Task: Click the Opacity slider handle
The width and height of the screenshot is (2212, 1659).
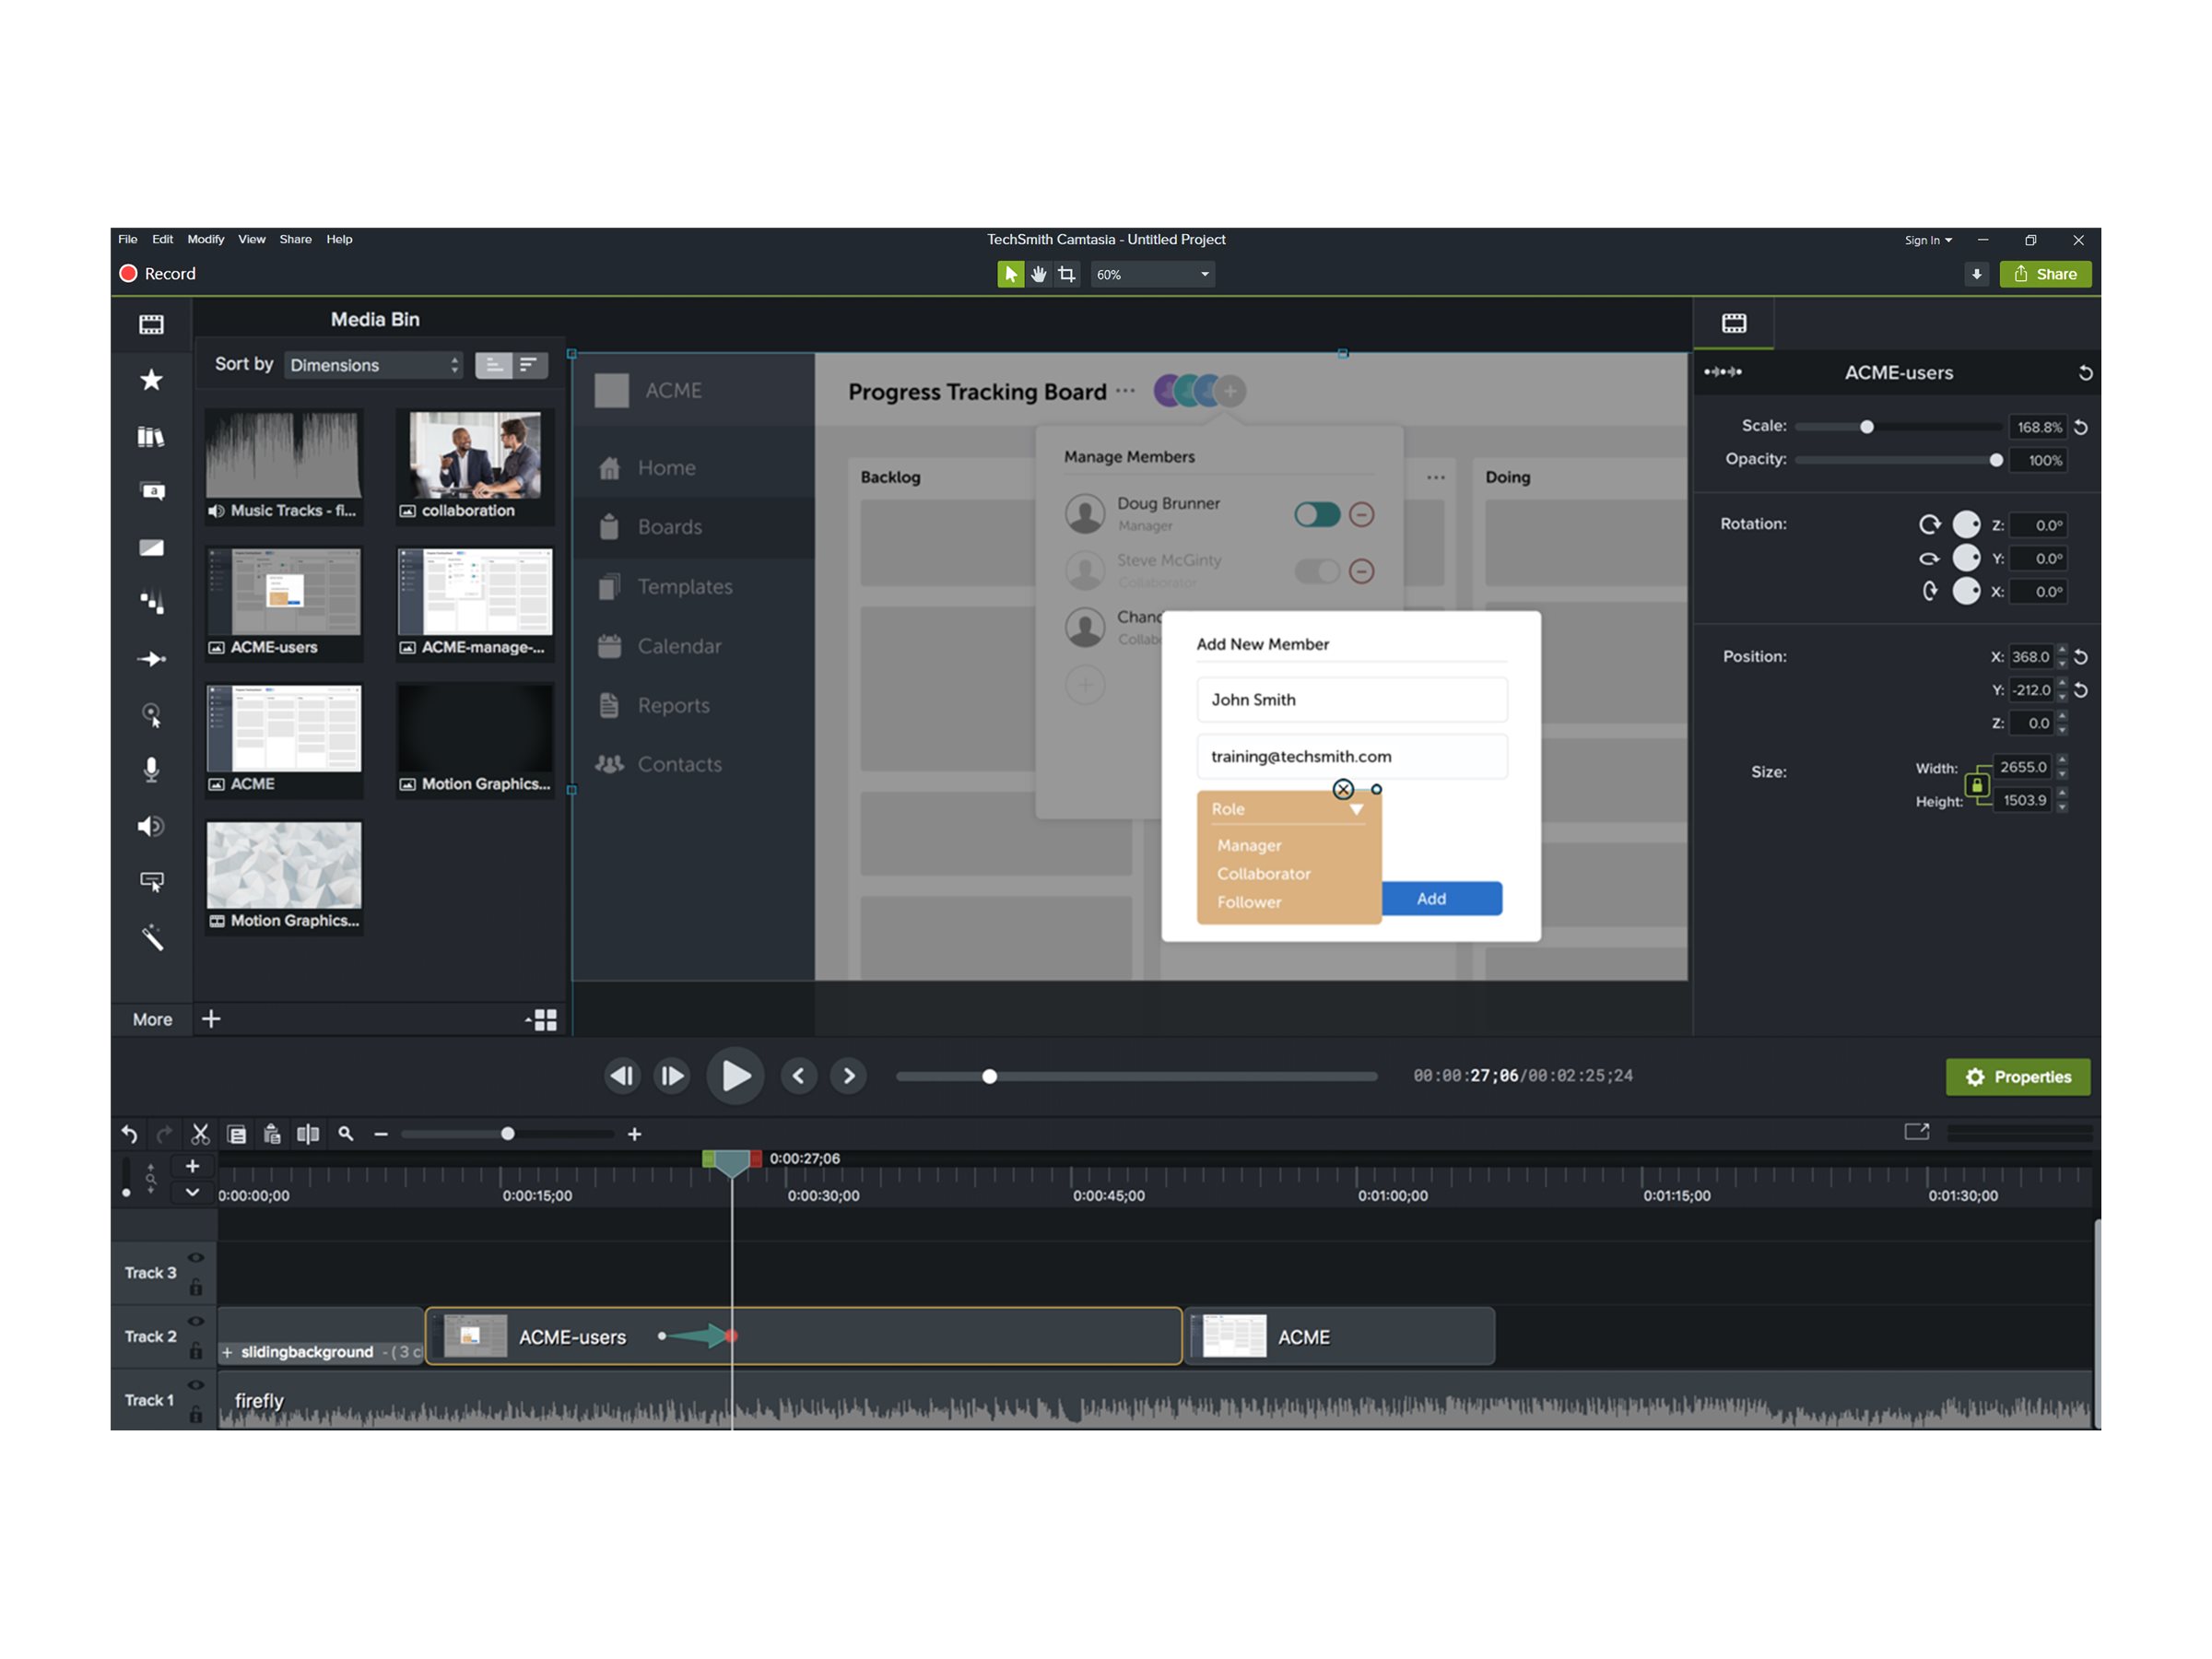Action: tap(1996, 461)
